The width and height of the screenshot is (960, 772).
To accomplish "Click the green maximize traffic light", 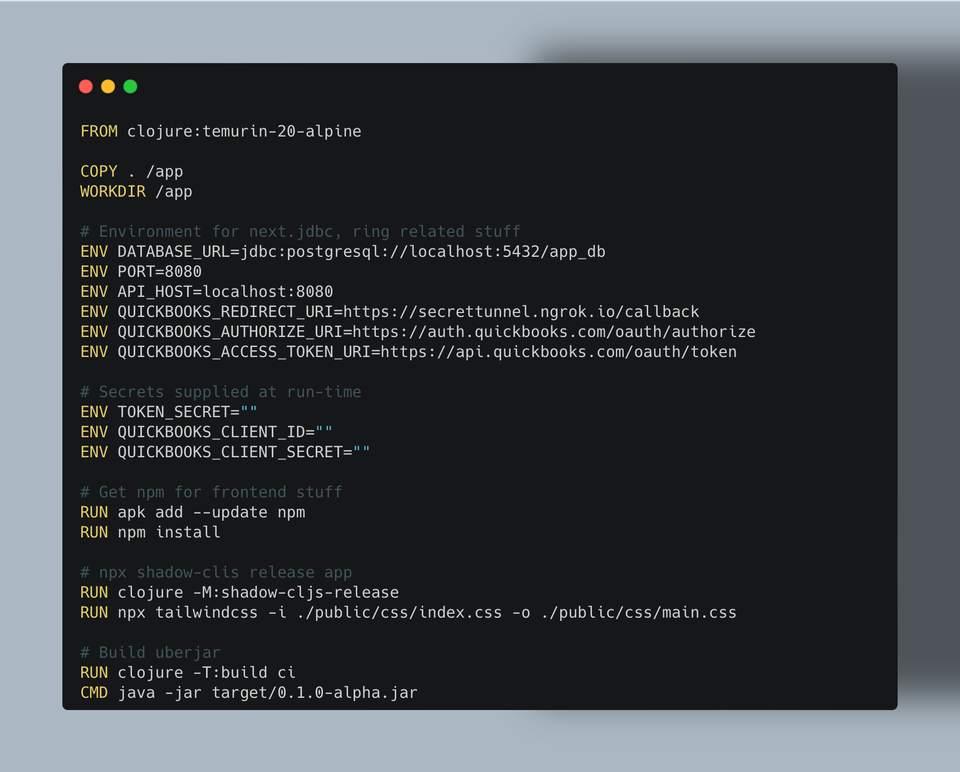I will [130, 86].
